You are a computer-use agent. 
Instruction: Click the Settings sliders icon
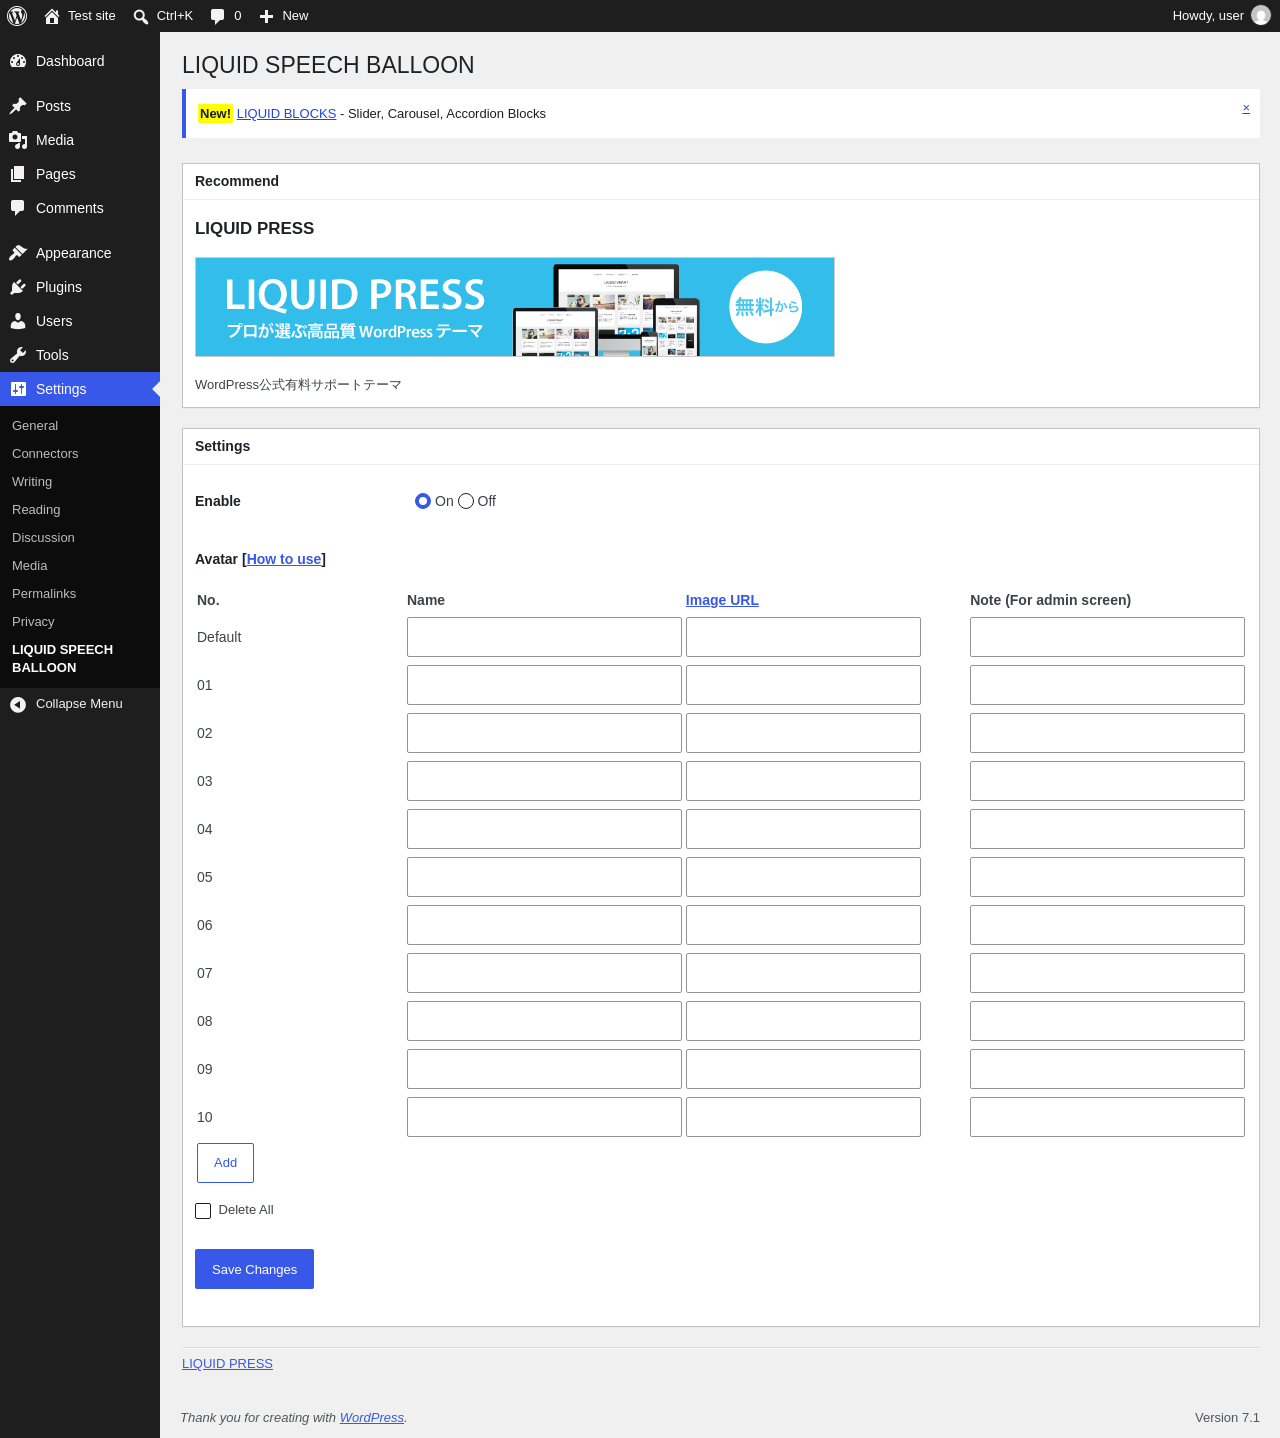(x=18, y=389)
